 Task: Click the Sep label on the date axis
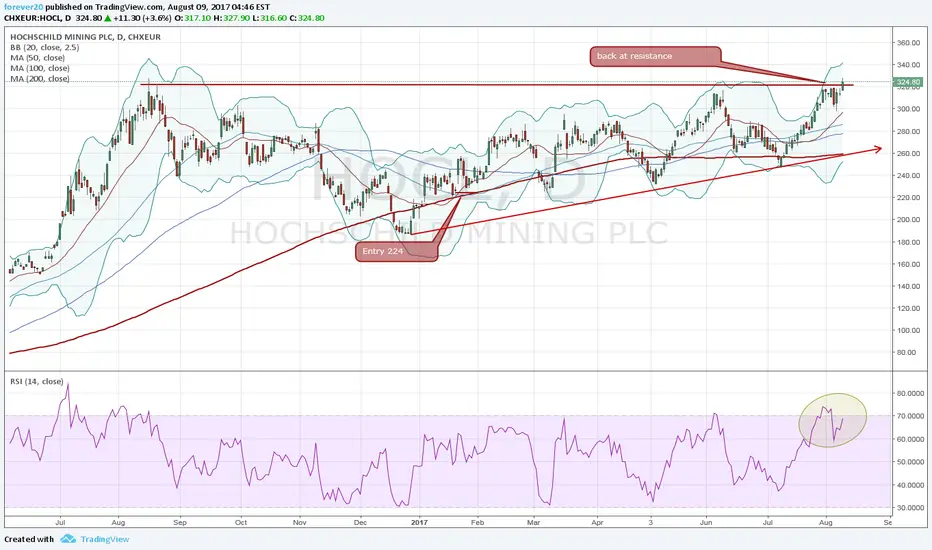point(180,523)
